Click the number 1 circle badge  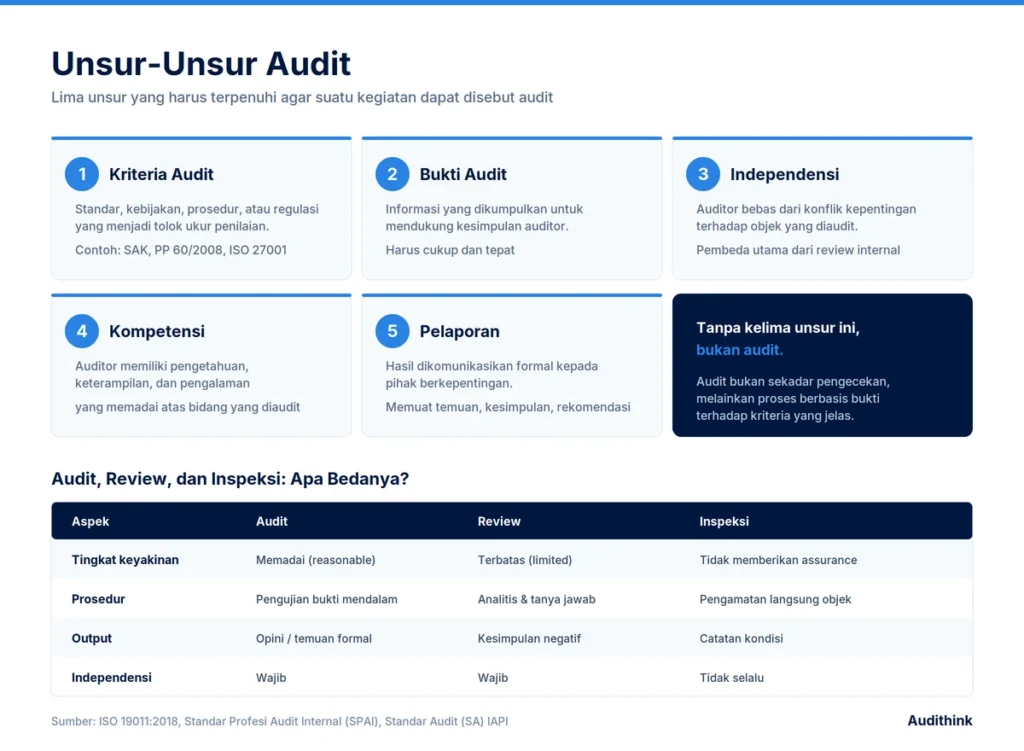click(82, 174)
